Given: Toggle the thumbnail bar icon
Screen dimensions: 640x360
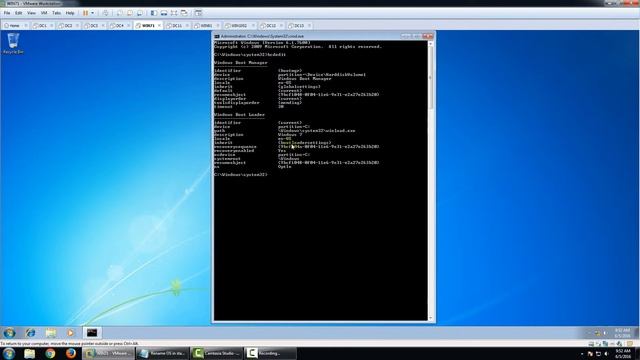Looking at the screenshot, I should click(x=164, y=13).
